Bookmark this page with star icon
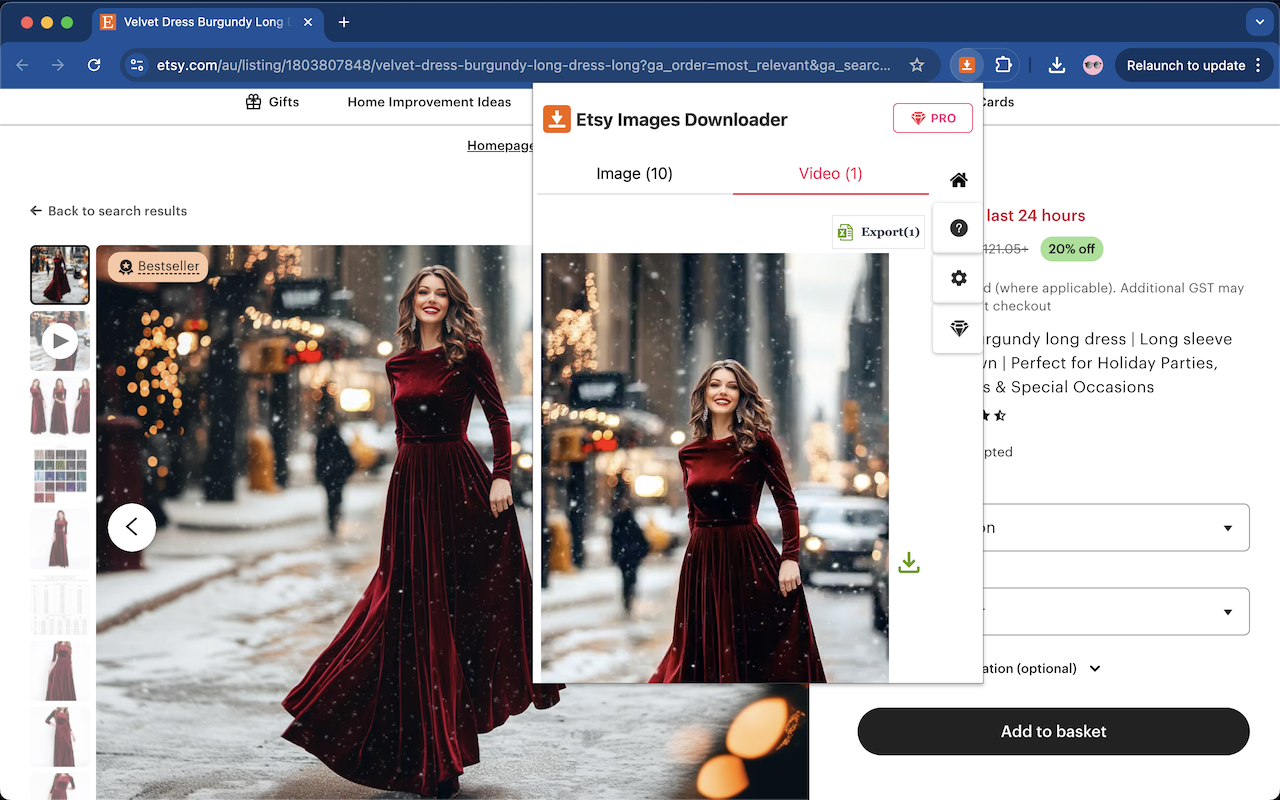The width and height of the screenshot is (1280, 800). click(916, 65)
